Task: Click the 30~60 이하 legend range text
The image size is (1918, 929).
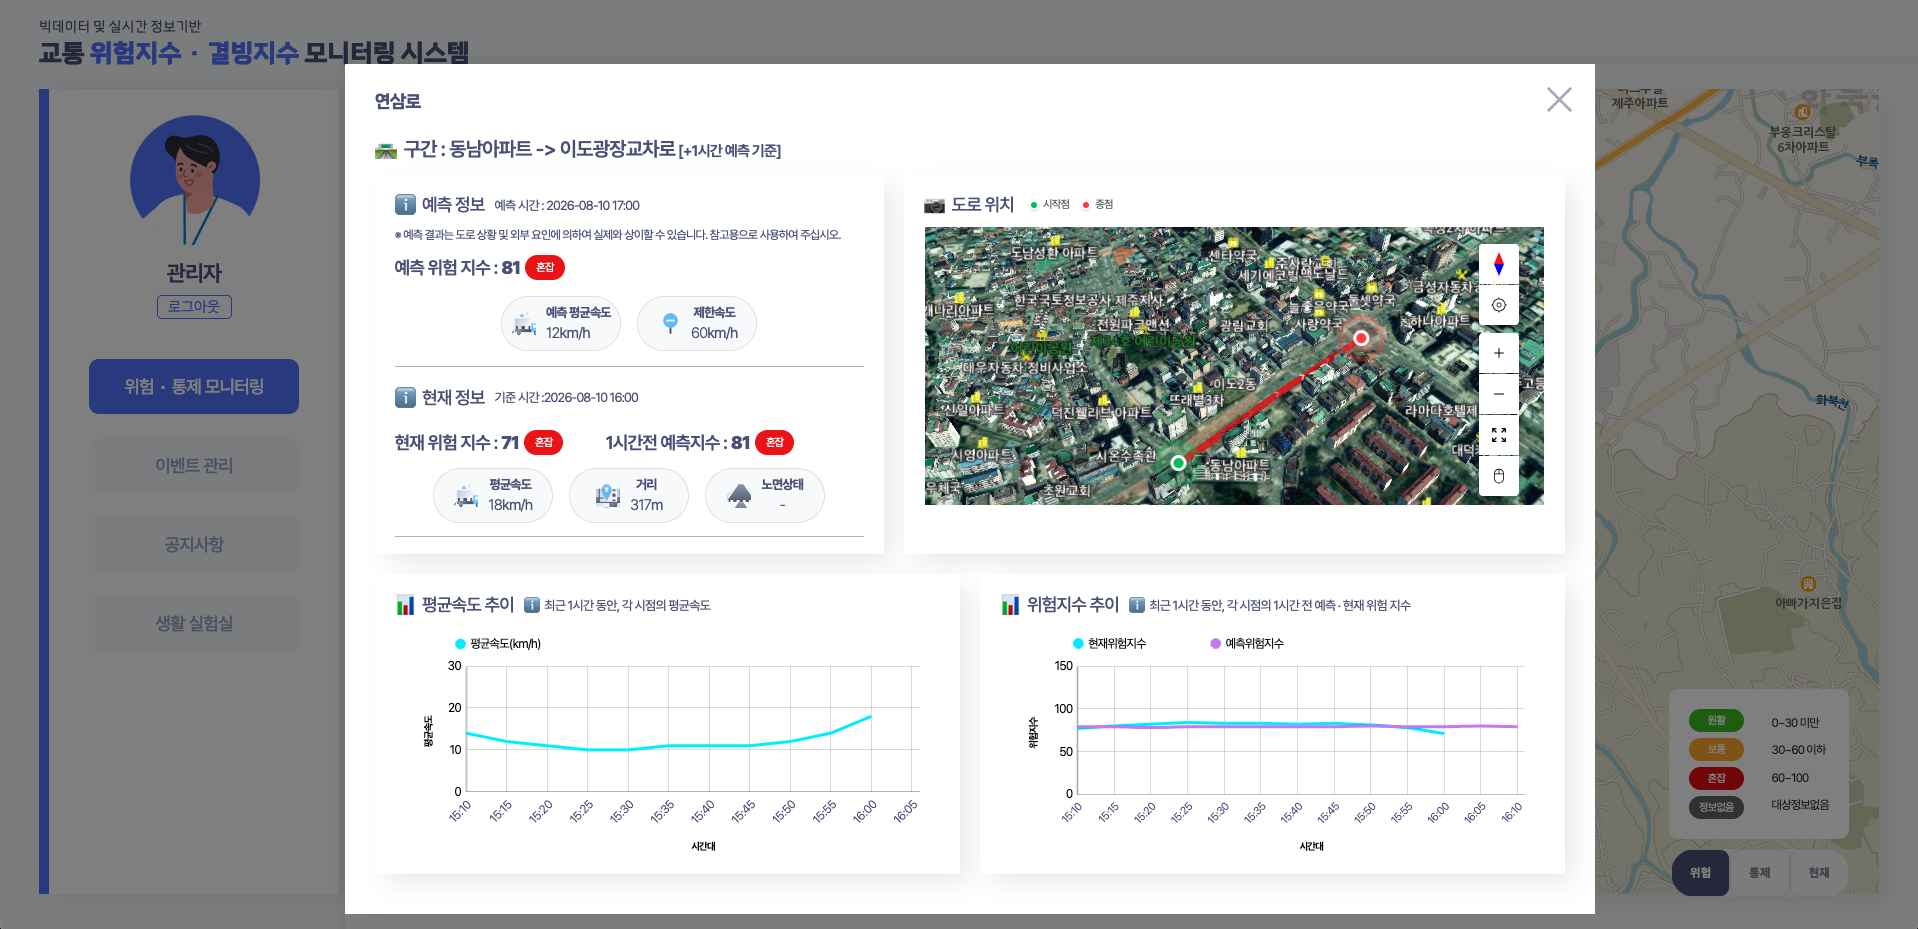Action: pyautogui.click(x=1798, y=750)
